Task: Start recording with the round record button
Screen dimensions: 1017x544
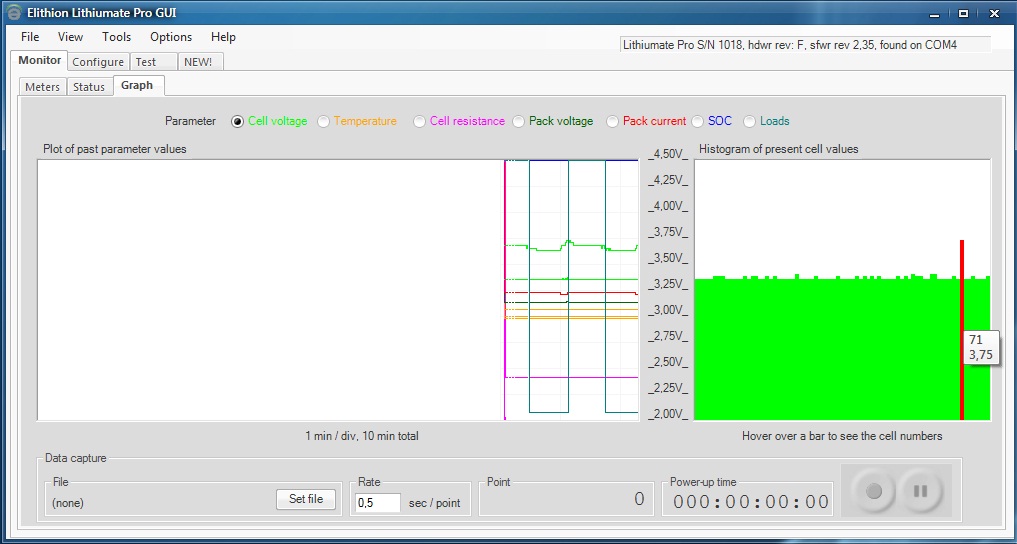Action: [x=874, y=491]
